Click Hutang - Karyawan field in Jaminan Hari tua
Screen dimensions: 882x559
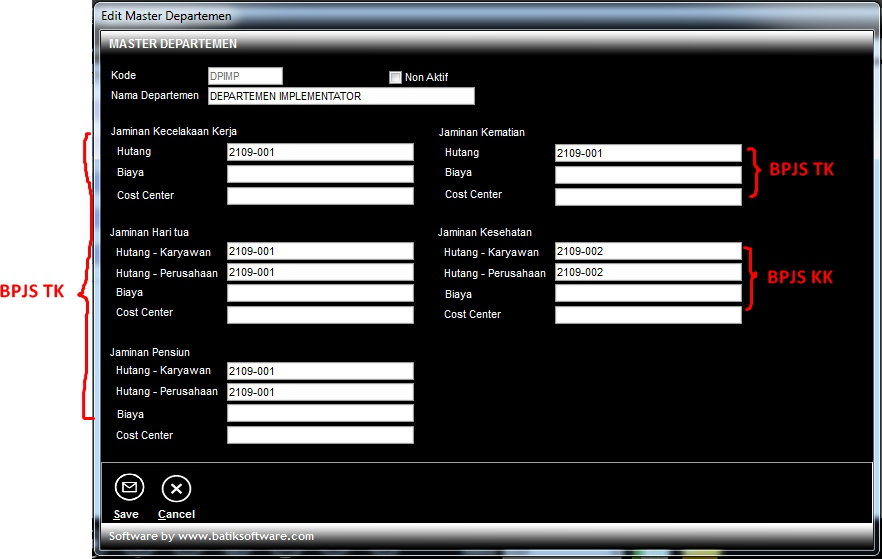pyautogui.click(x=320, y=251)
